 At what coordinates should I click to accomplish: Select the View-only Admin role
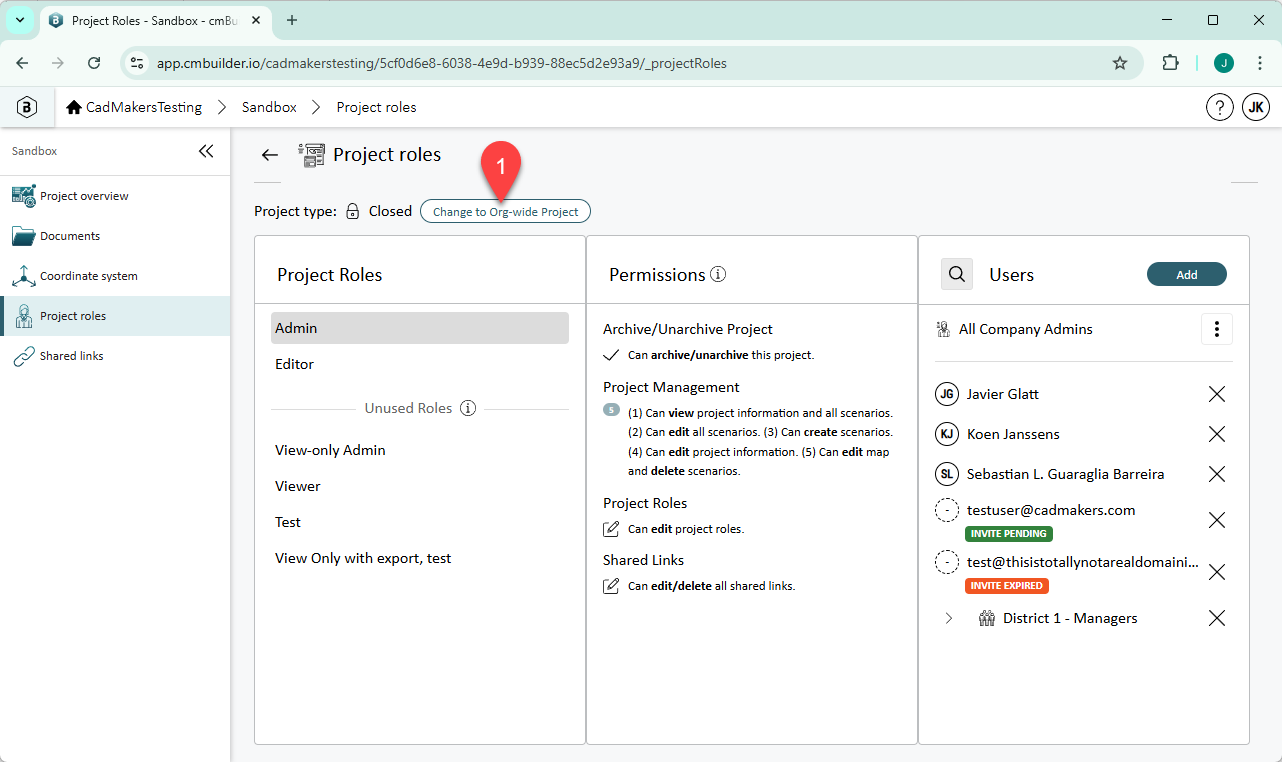[420, 450]
